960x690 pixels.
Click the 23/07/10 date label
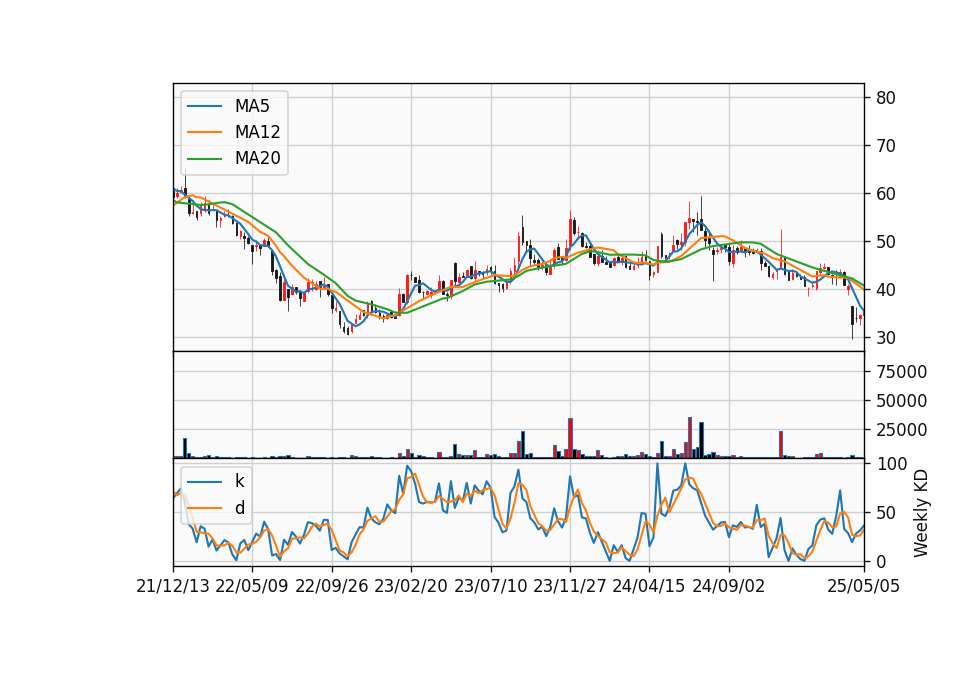coord(490,586)
